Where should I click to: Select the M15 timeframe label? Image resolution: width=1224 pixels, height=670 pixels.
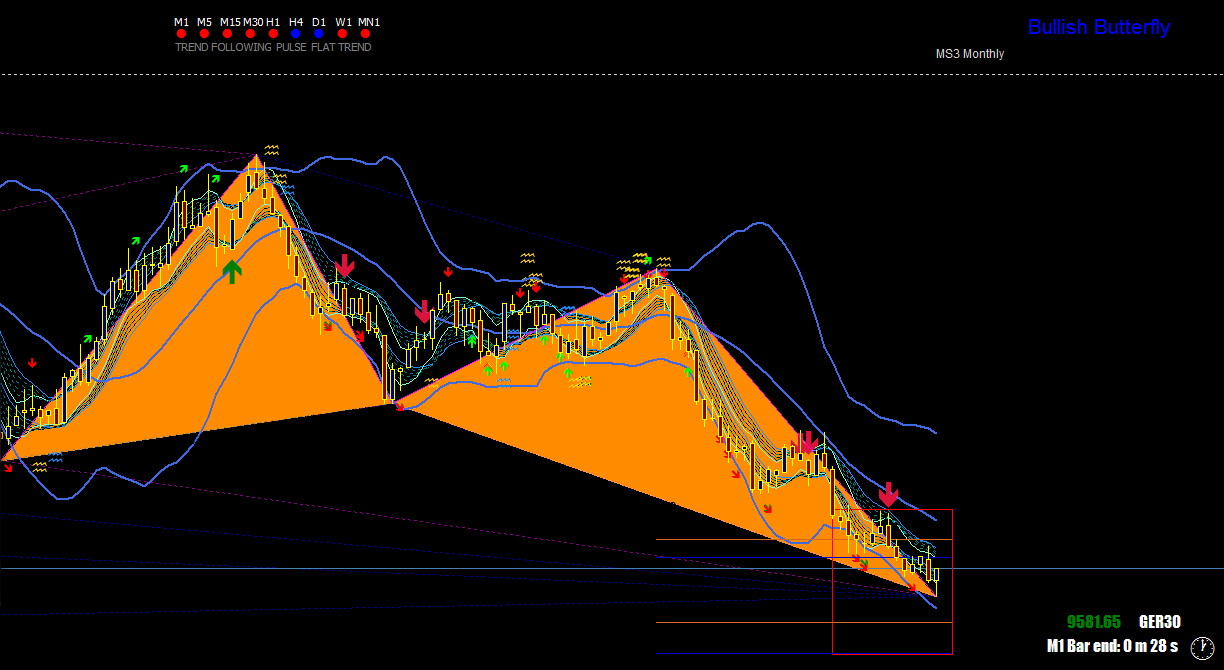(230, 22)
